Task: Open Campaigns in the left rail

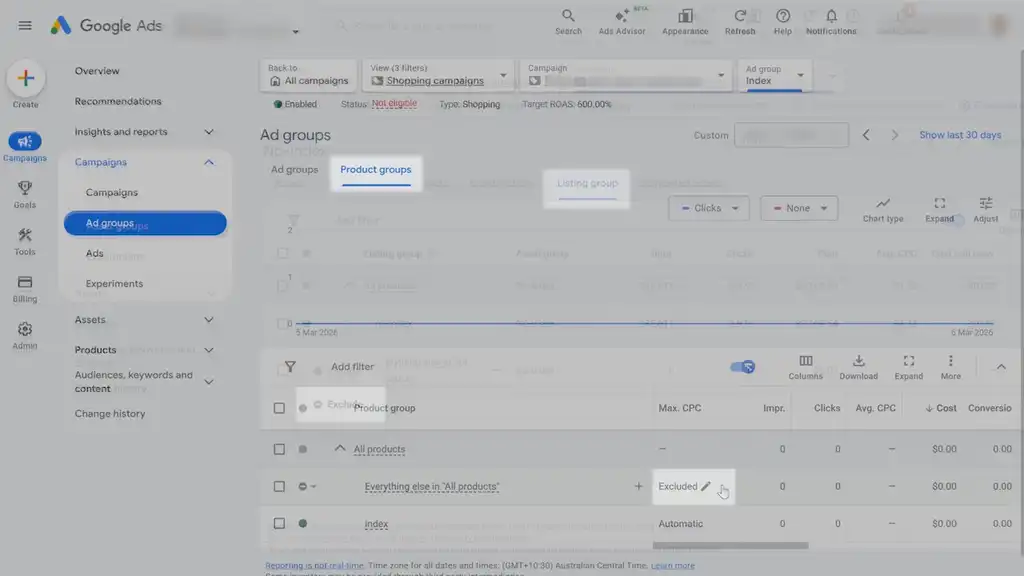Action: click(x=25, y=147)
